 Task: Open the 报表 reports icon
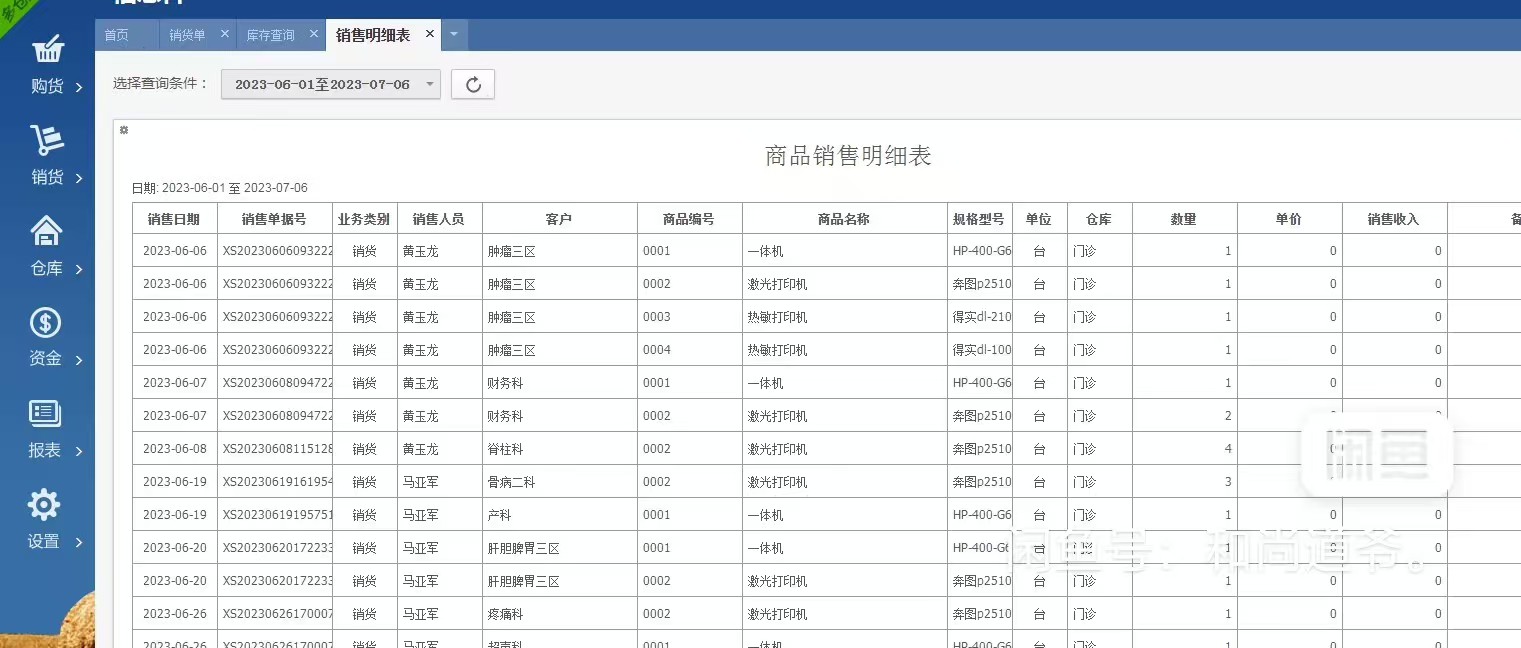(x=46, y=413)
